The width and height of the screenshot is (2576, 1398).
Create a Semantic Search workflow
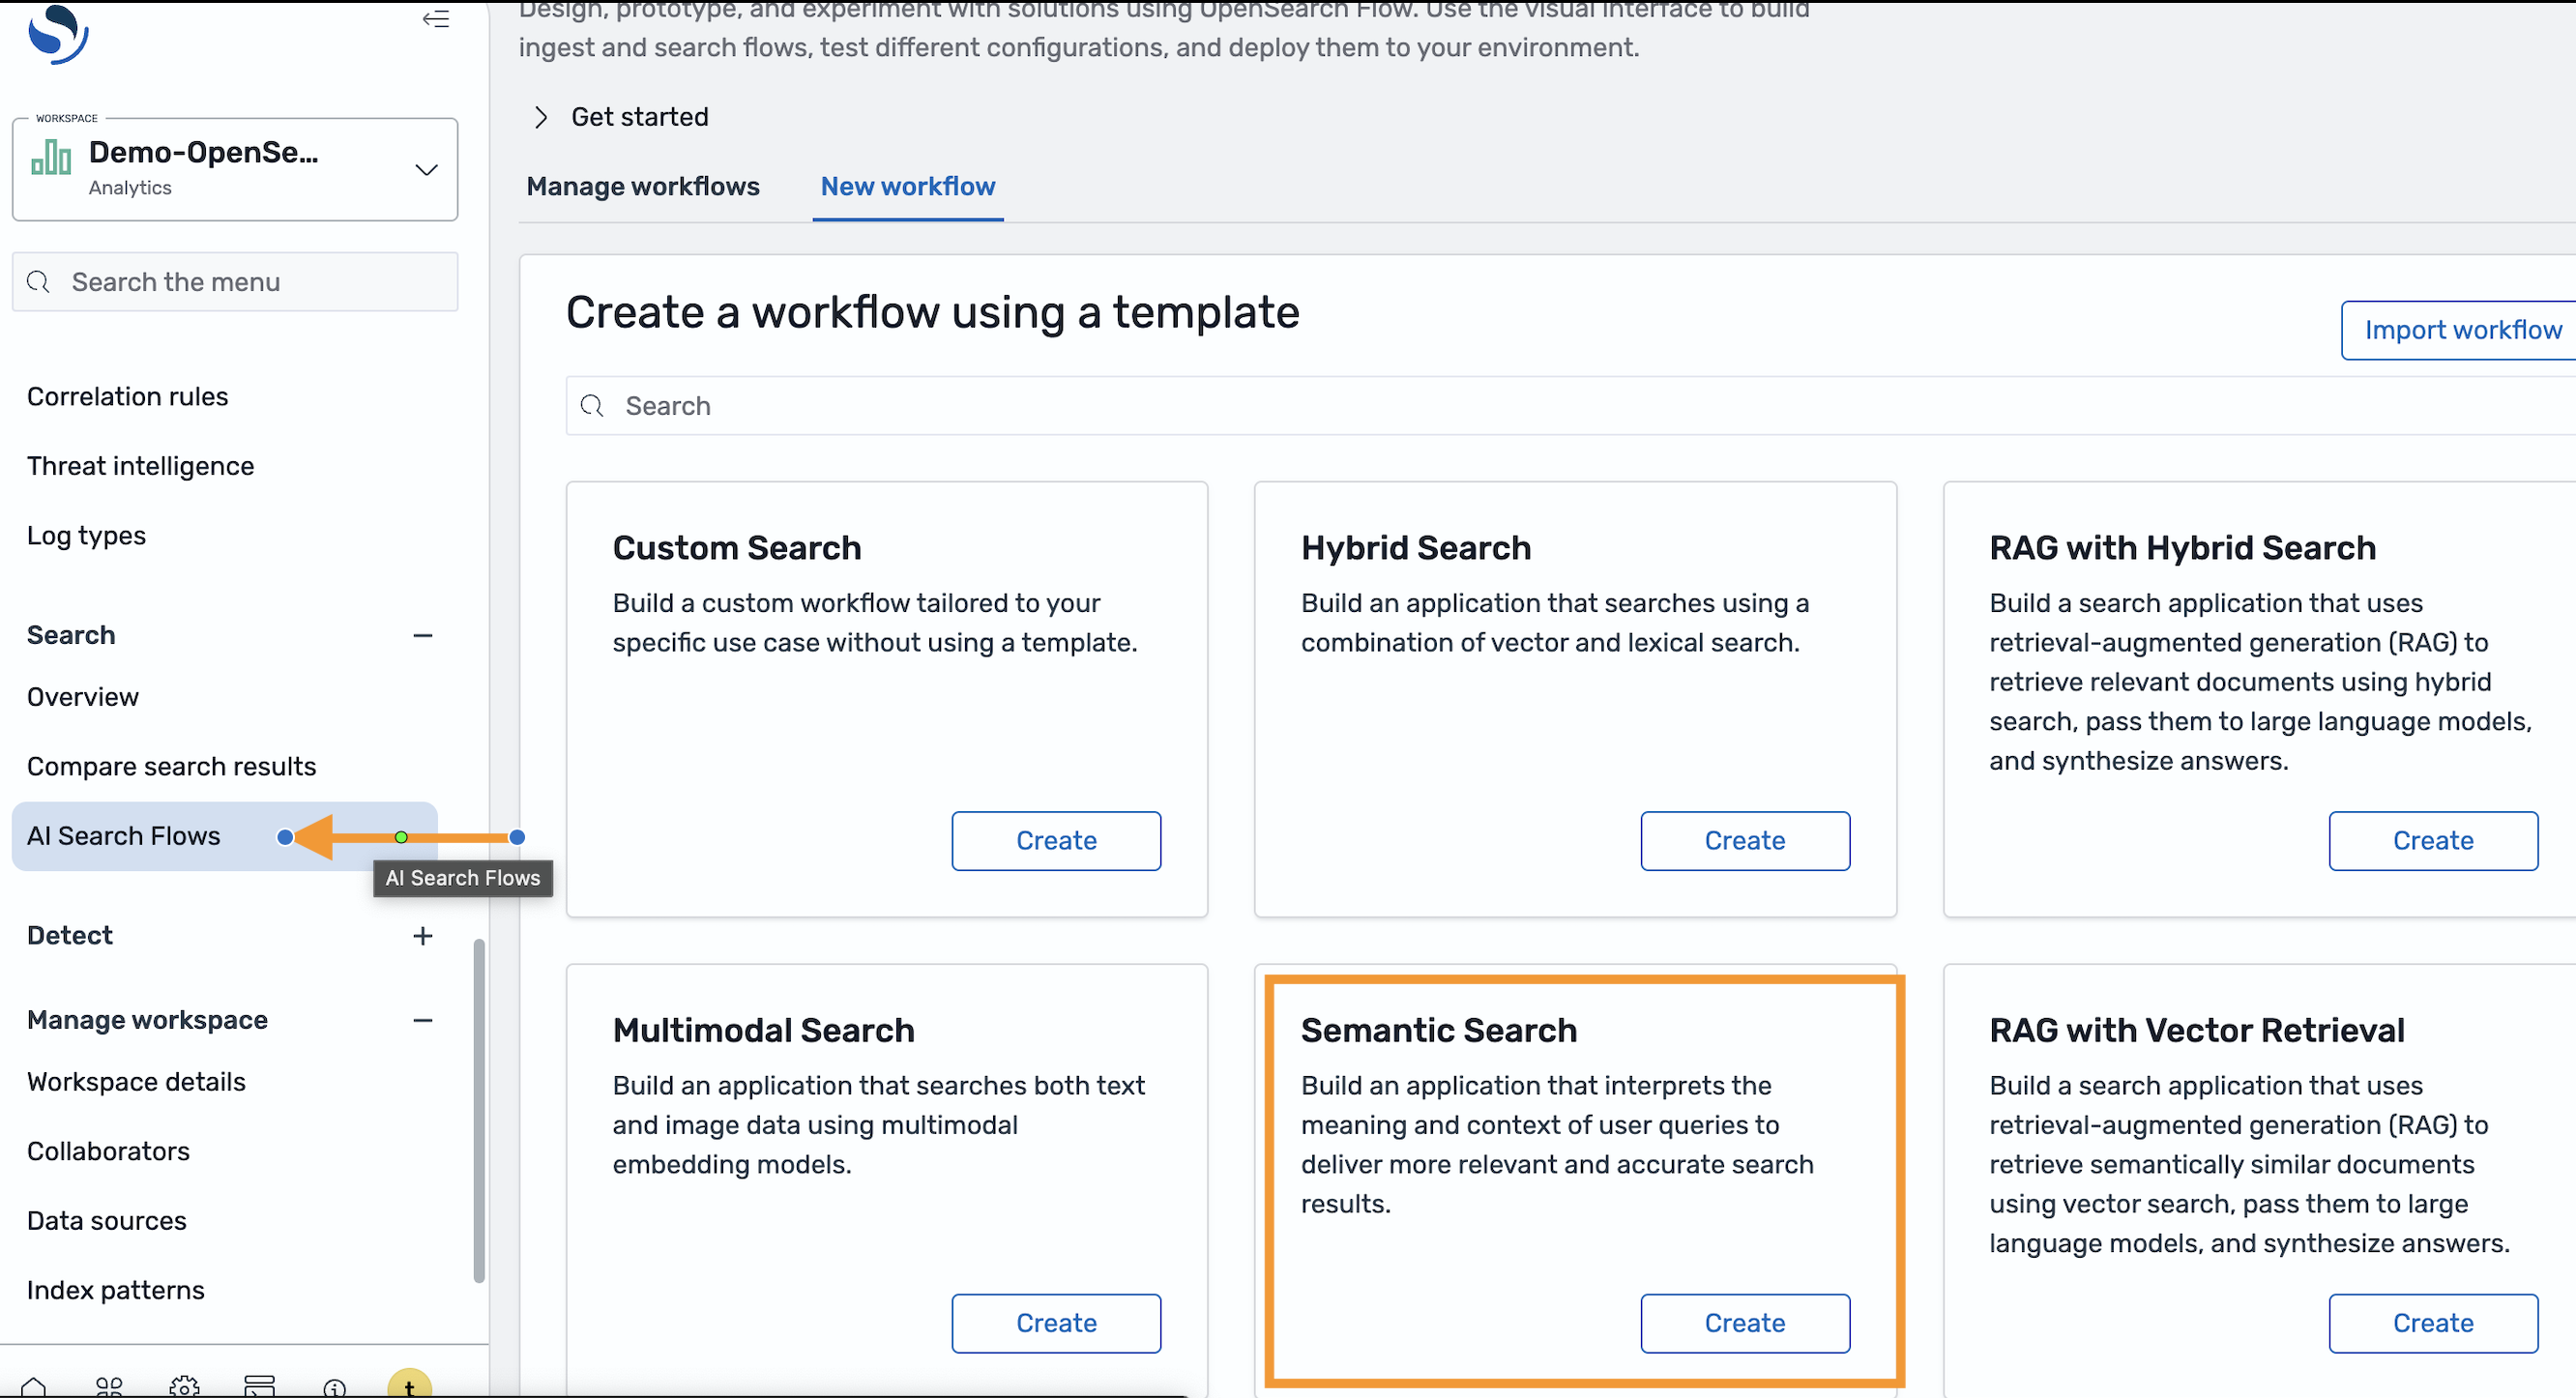click(x=1744, y=1323)
